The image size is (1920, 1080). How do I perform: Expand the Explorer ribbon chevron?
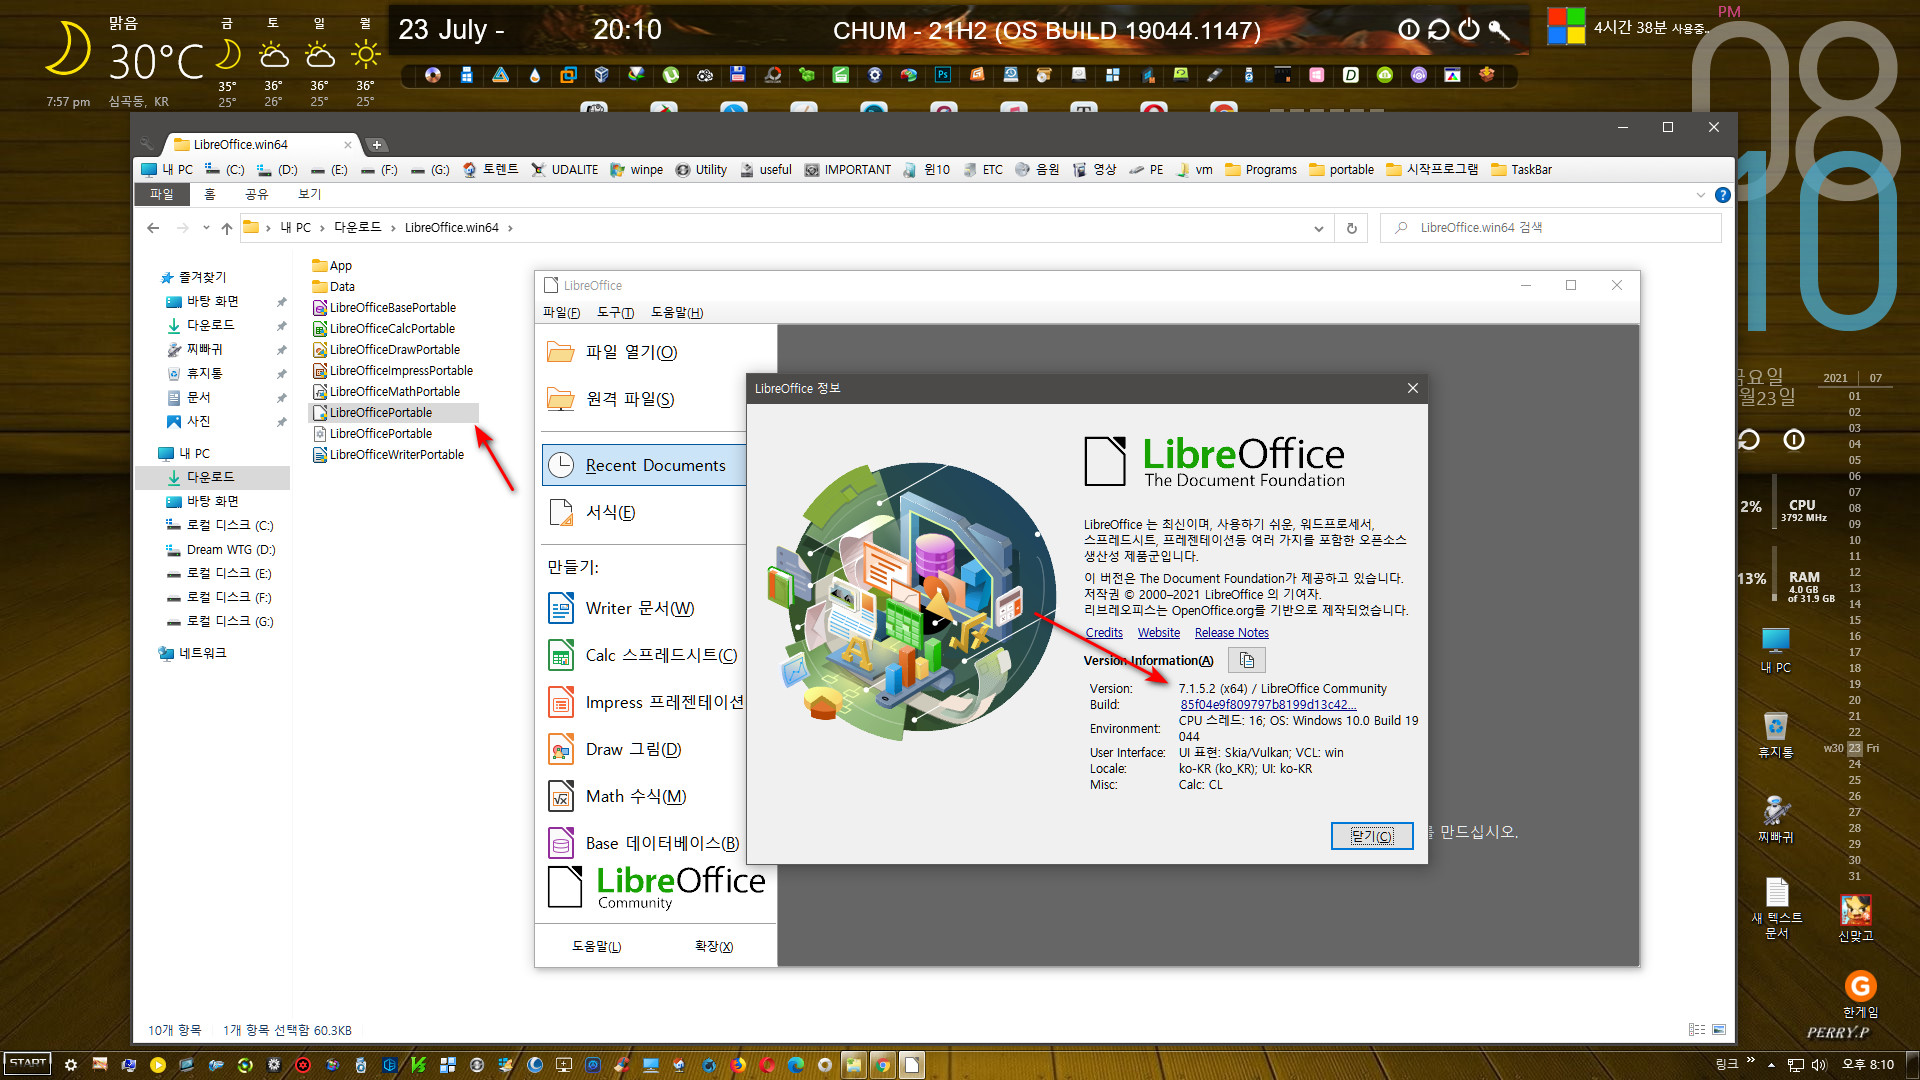(x=1701, y=195)
